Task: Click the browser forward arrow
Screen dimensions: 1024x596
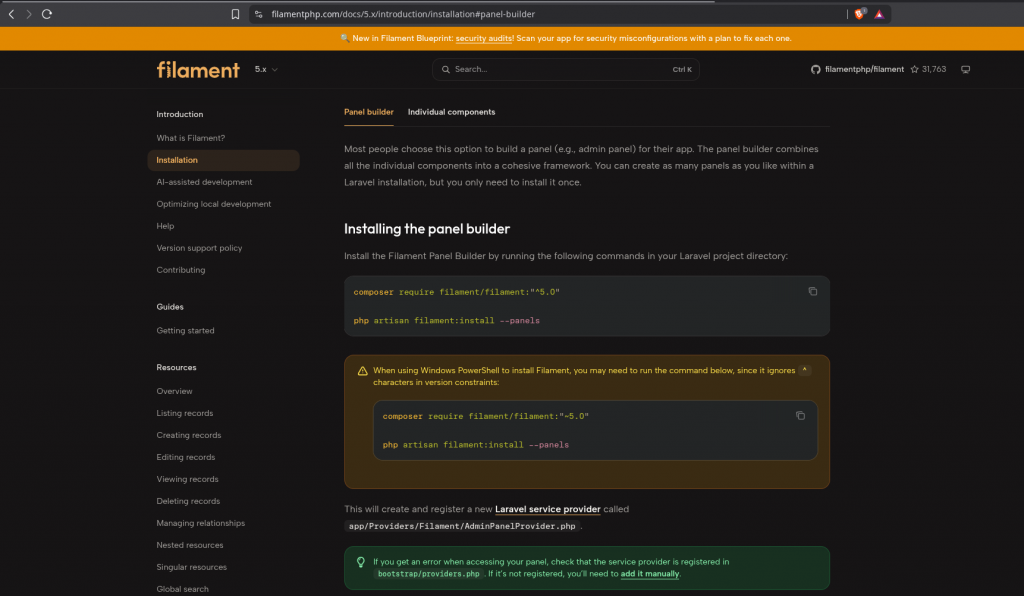Action: pos(29,14)
